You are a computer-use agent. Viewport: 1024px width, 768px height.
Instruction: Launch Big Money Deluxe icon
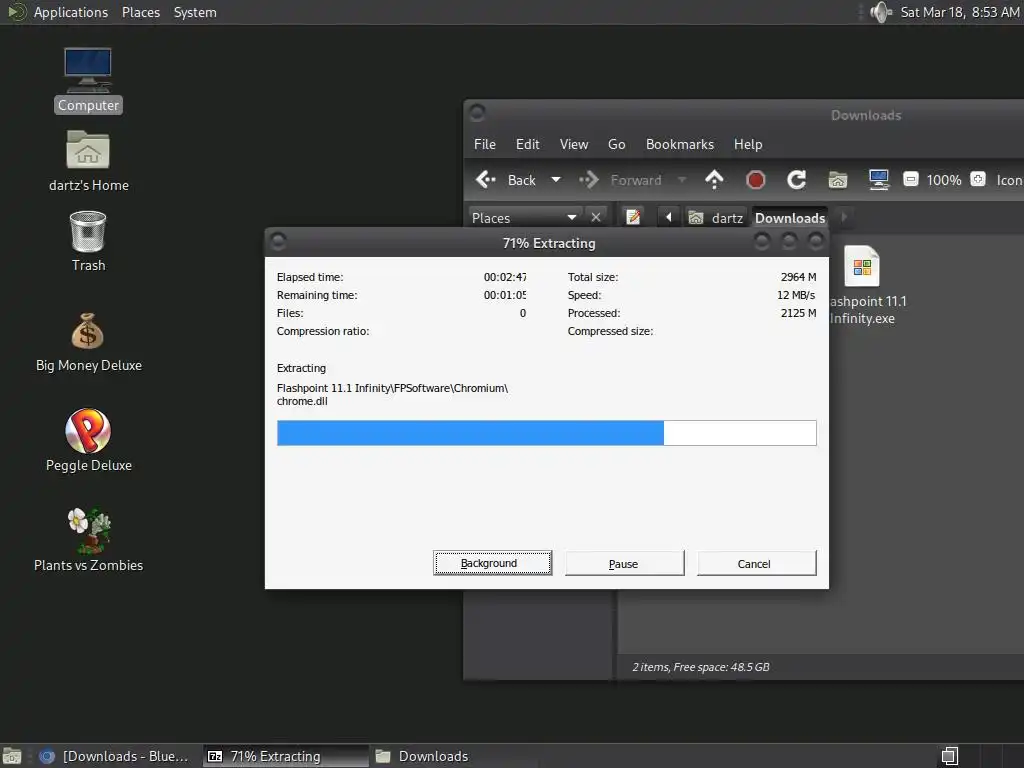click(x=88, y=342)
